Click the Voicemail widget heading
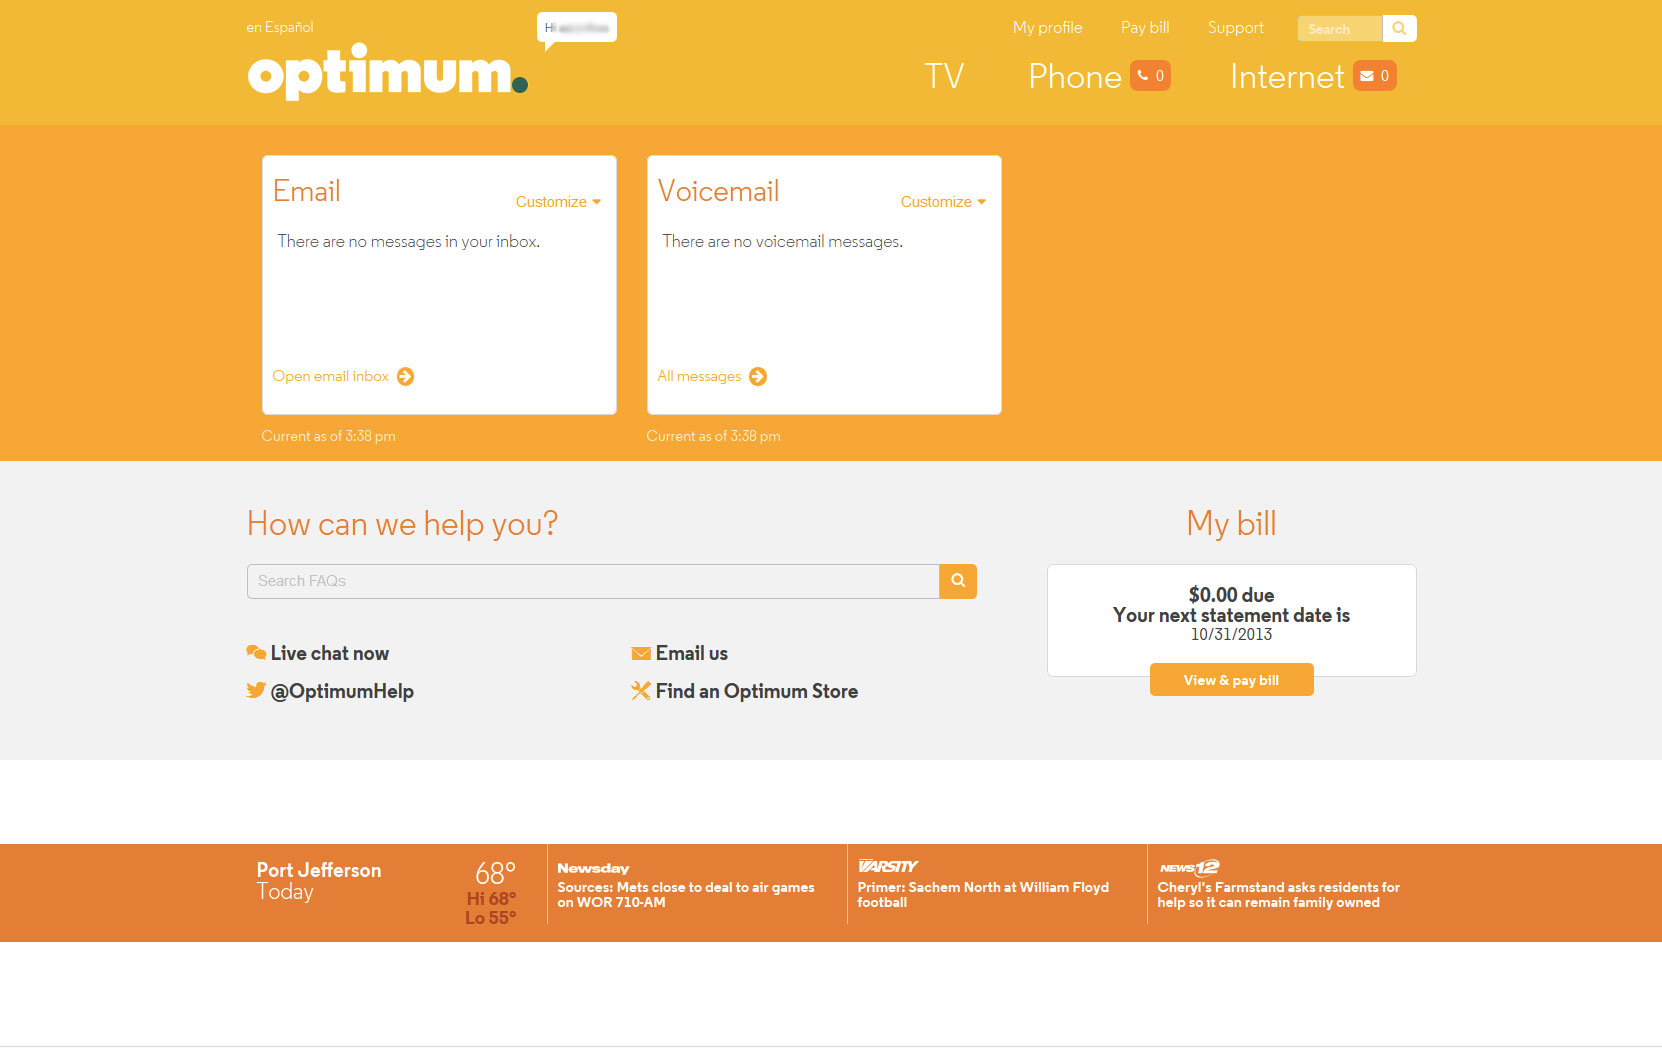Image resolution: width=1662 pixels, height=1060 pixels. (x=718, y=191)
